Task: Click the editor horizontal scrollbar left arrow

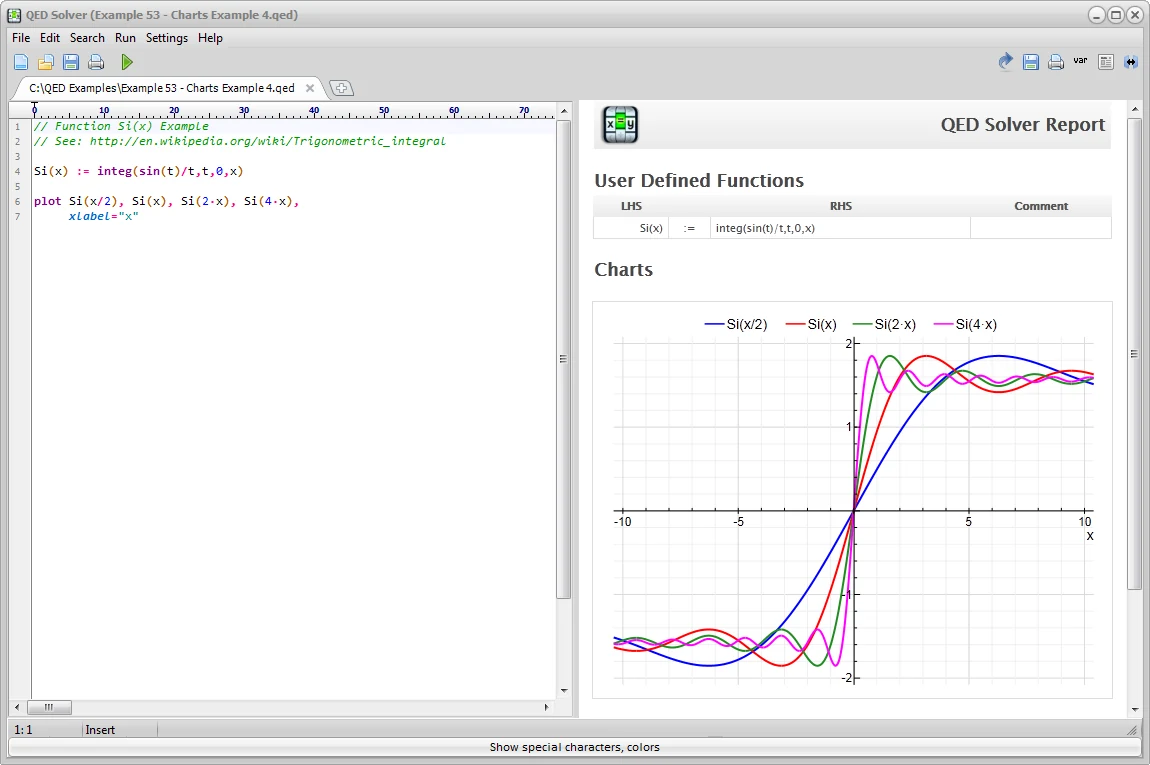Action: [x=17, y=708]
